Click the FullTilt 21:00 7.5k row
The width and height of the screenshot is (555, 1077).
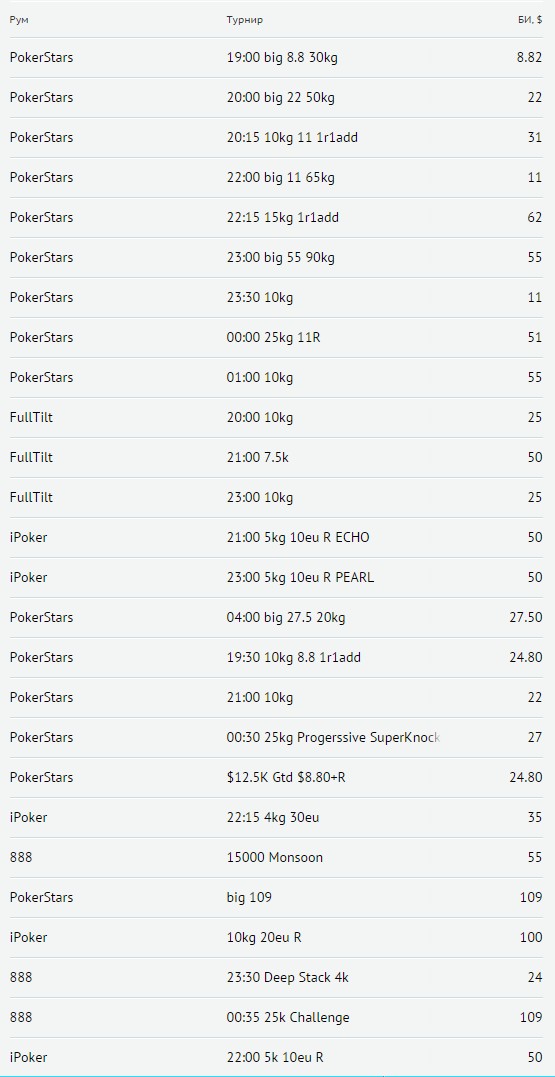[278, 457]
